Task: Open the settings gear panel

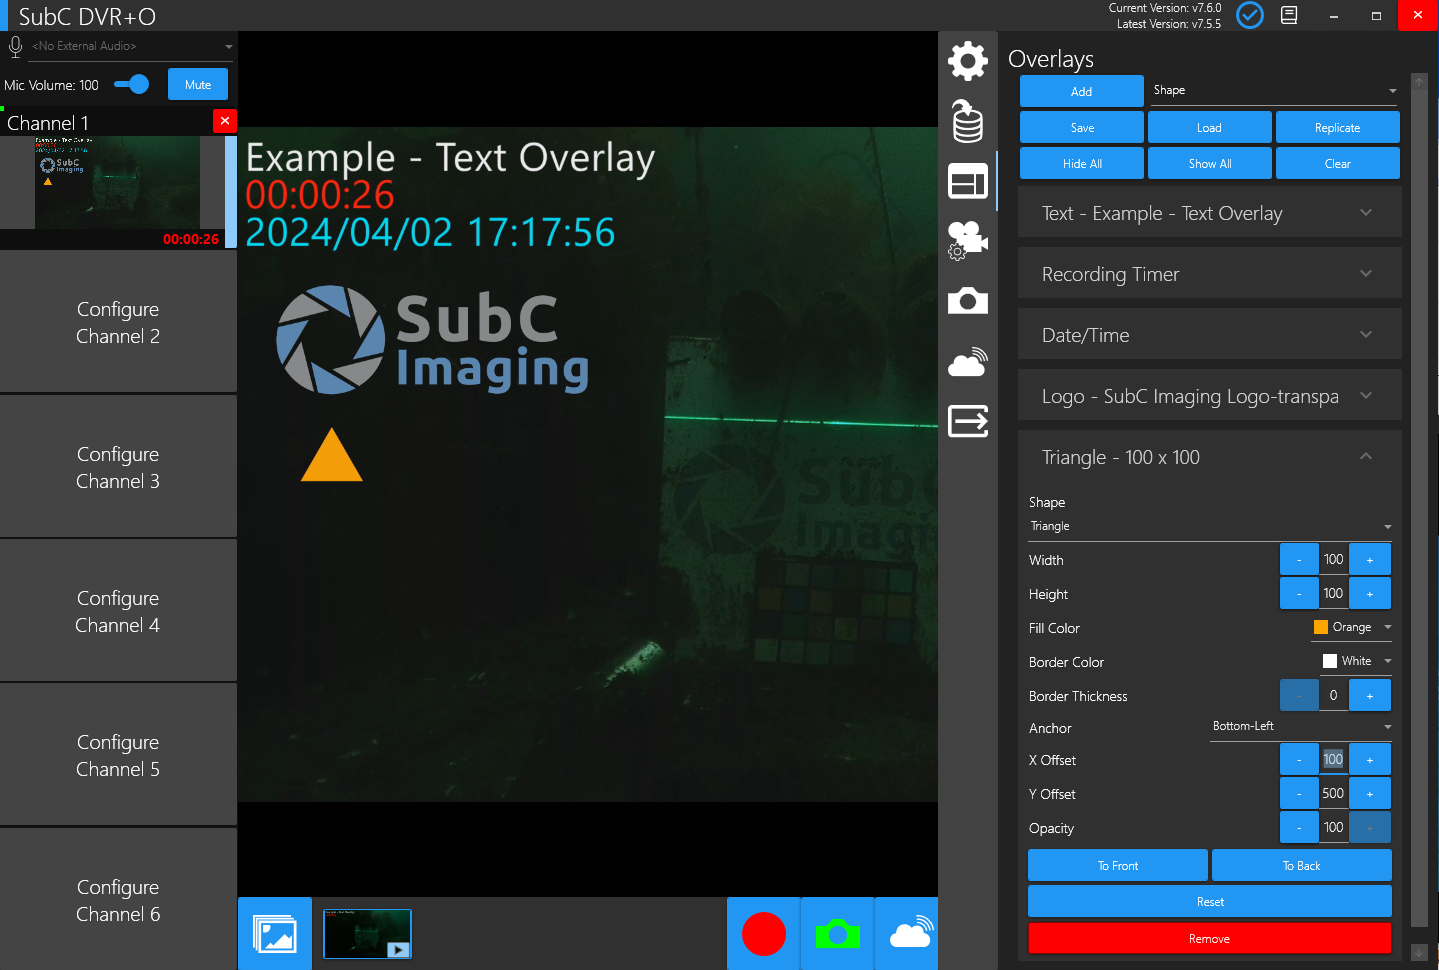Action: coord(967,61)
